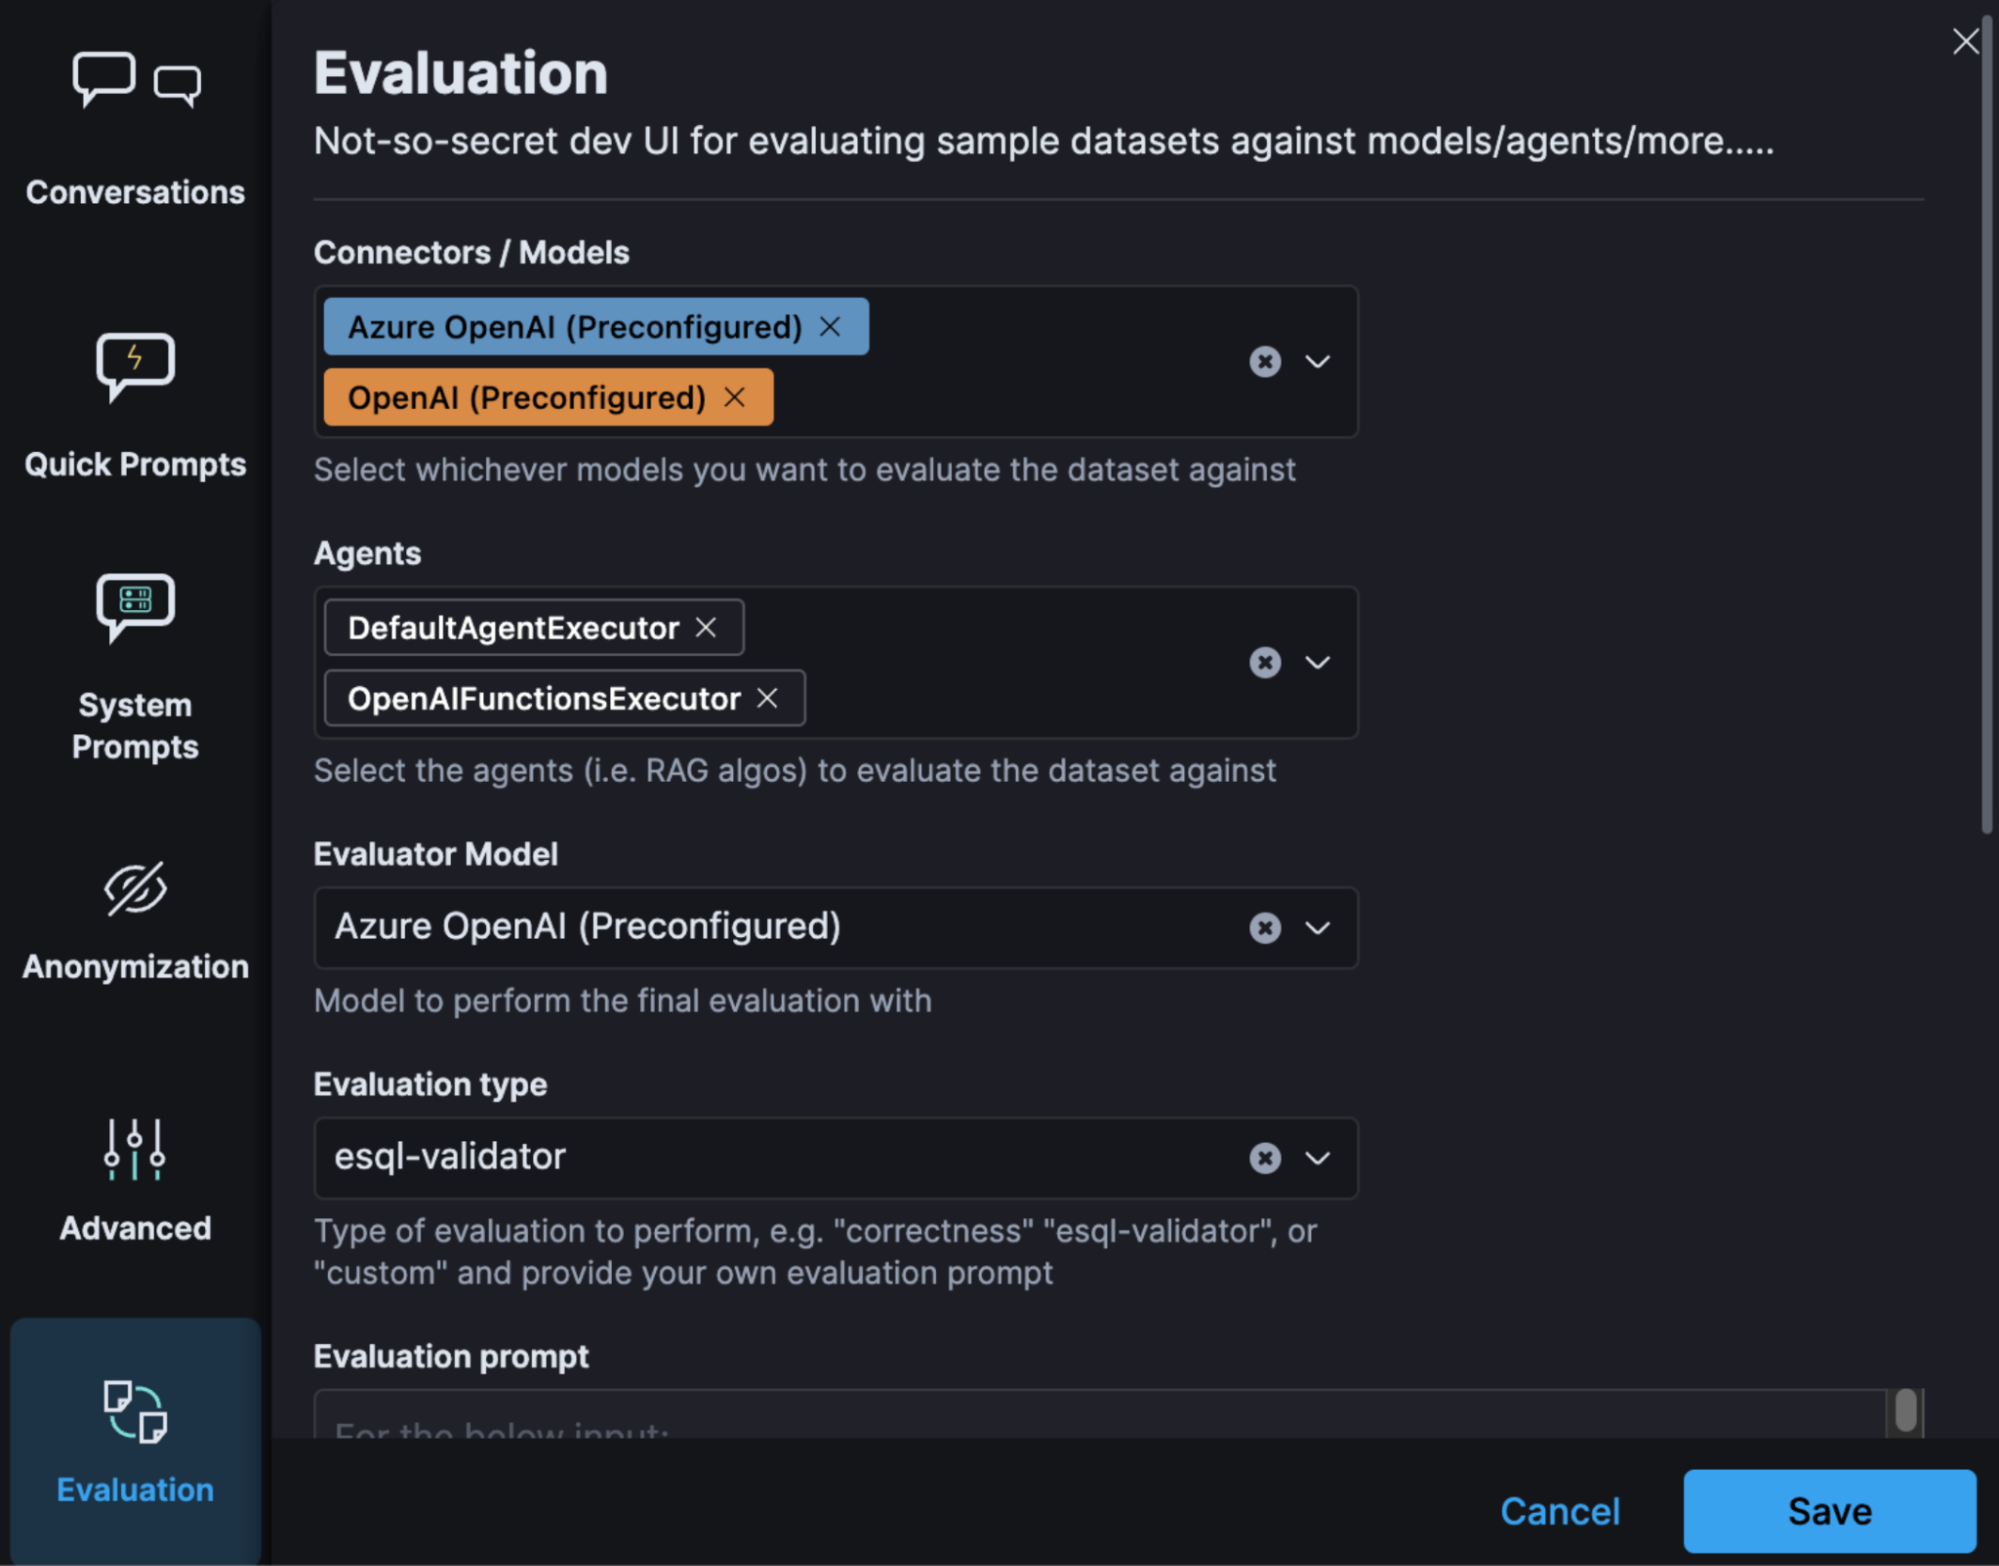Viewport: 1999px width, 1566px height.
Task: Switch to the Anonymization tab label
Action: pyautogui.click(x=135, y=967)
